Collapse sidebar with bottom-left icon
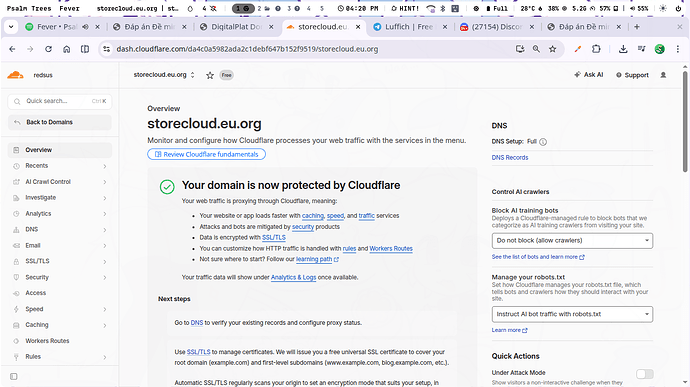Viewport: 690px width, 387px height. click(x=14, y=376)
